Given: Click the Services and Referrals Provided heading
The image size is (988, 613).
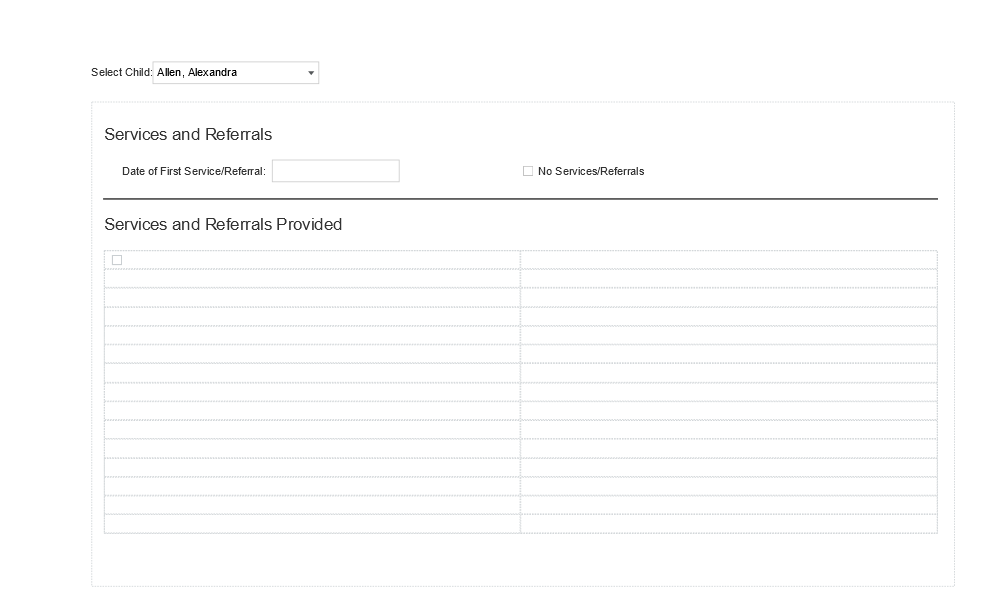Looking at the screenshot, I should pyautogui.click(x=223, y=224).
